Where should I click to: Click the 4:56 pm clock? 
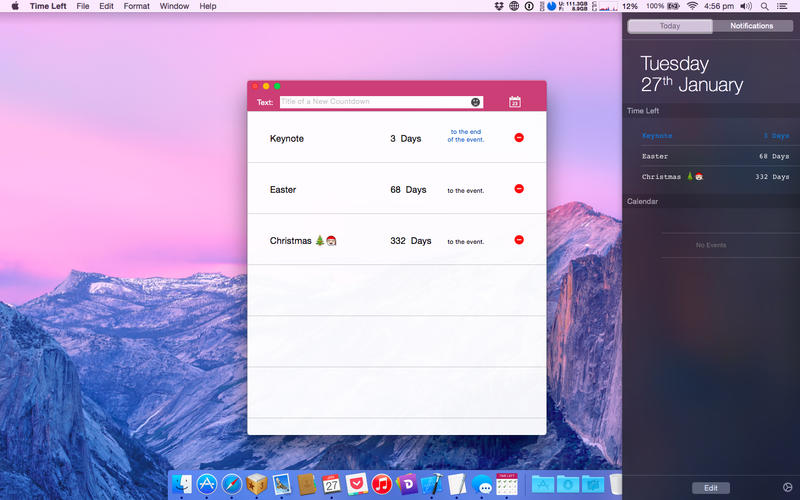point(719,6)
